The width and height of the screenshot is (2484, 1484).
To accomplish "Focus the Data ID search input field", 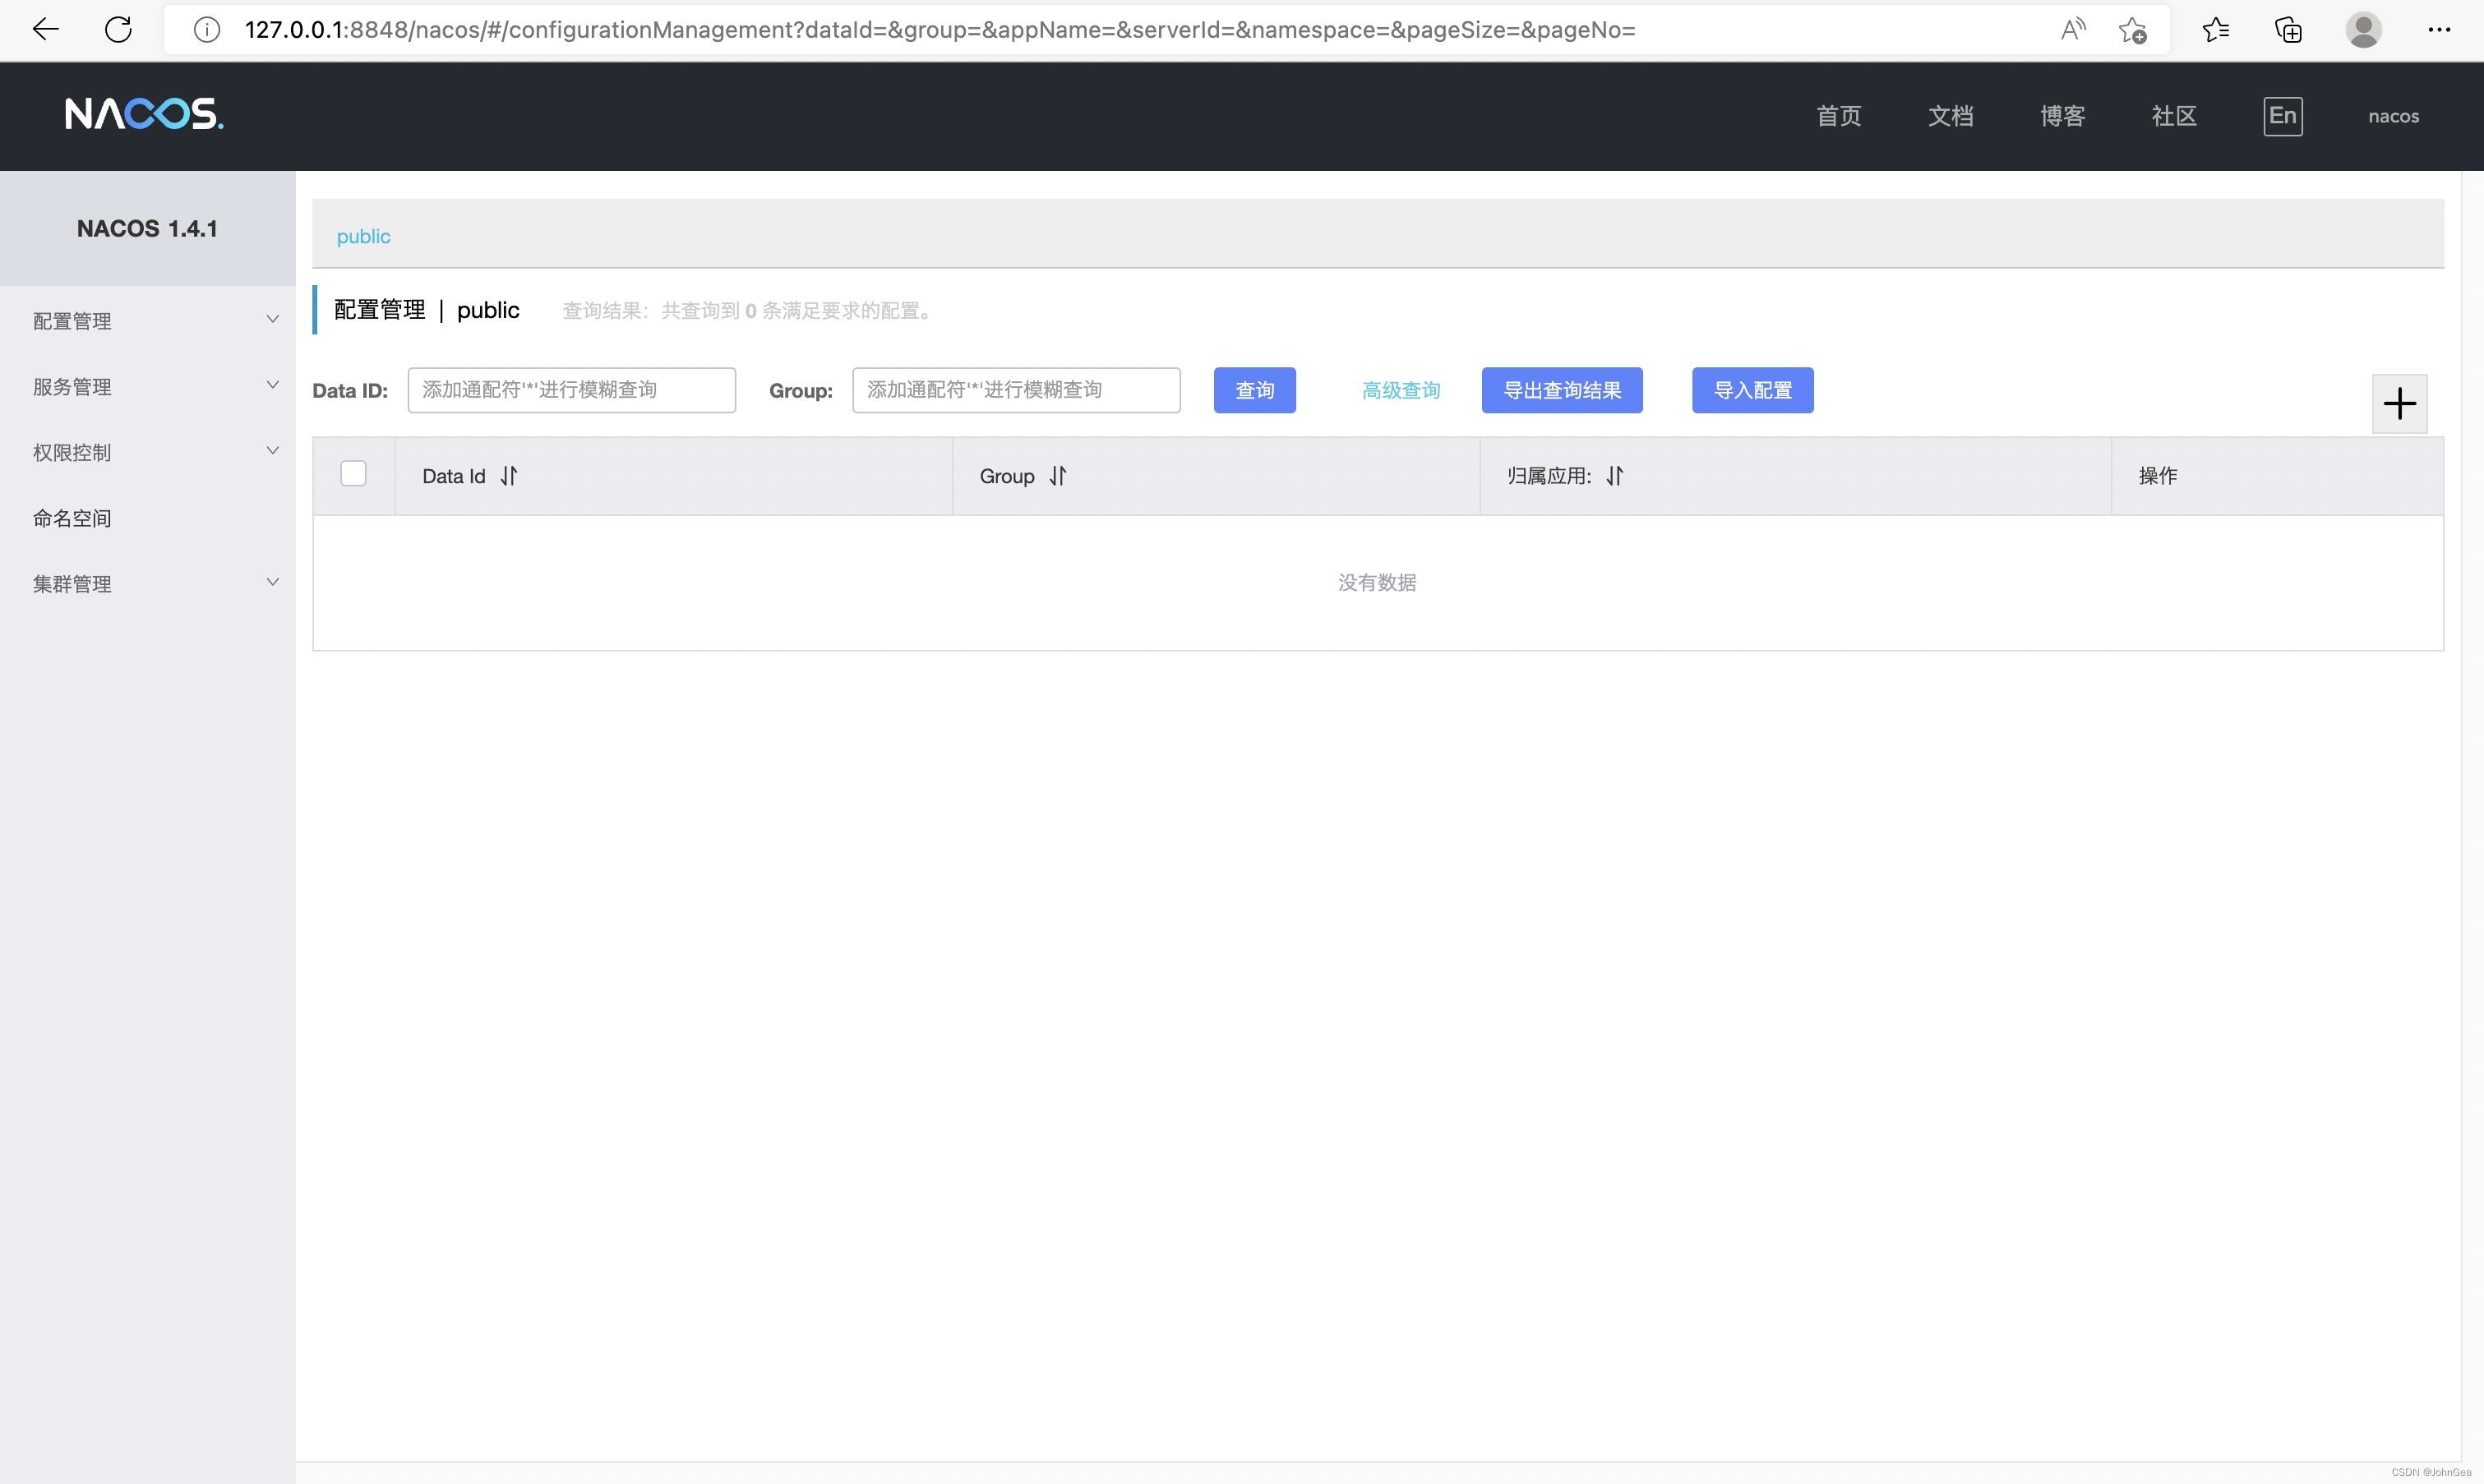I will 571,390.
